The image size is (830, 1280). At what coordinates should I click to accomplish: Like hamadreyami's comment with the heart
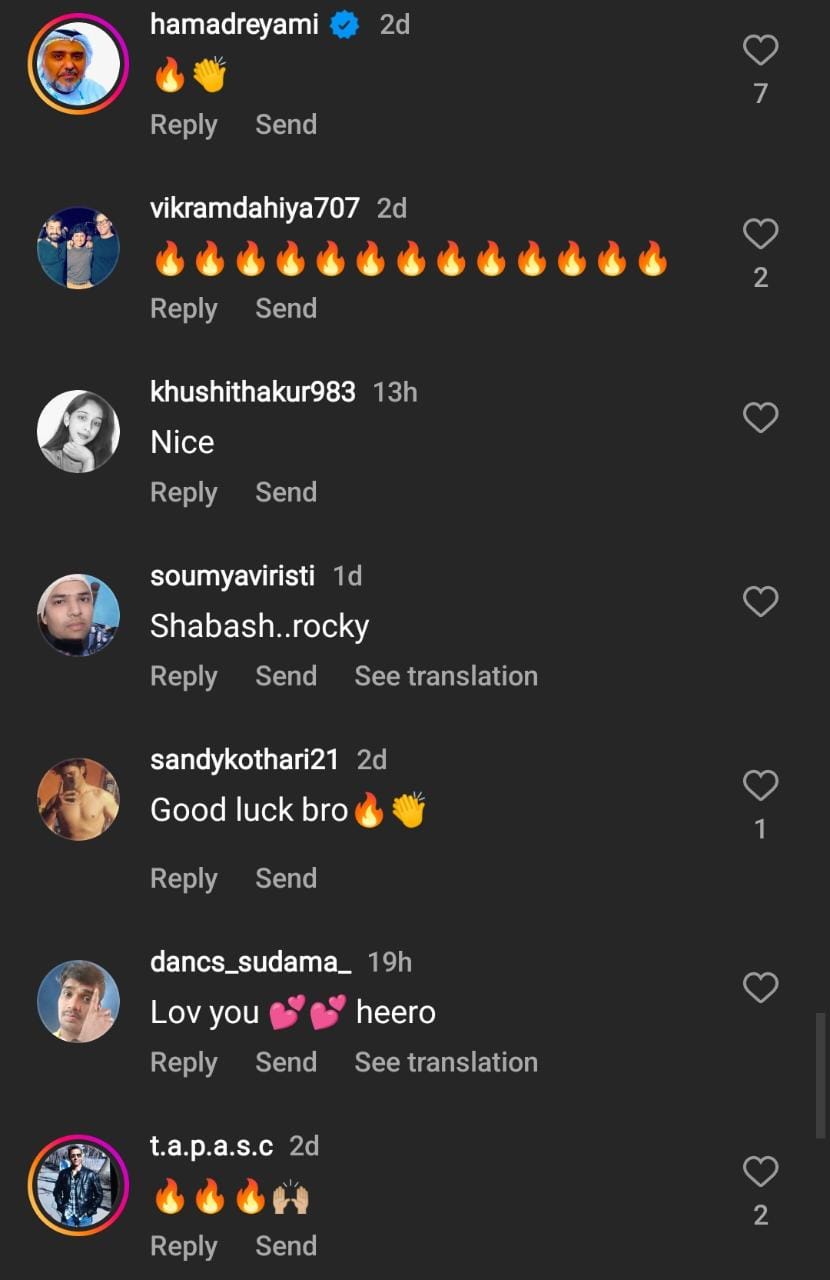coord(760,50)
